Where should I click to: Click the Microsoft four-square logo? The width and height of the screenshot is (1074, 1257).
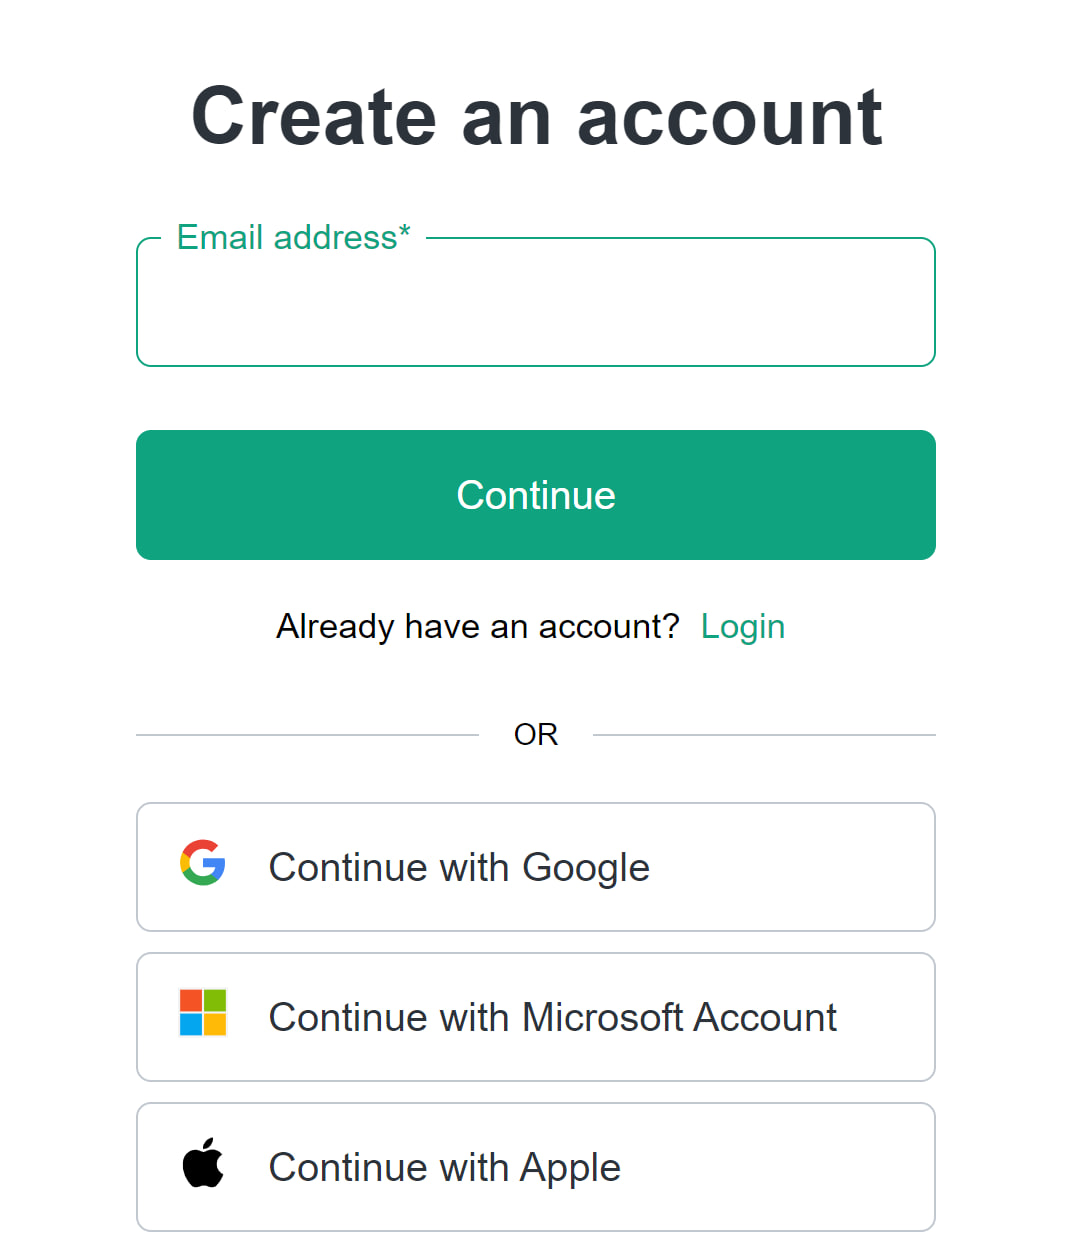pos(203,1012)
